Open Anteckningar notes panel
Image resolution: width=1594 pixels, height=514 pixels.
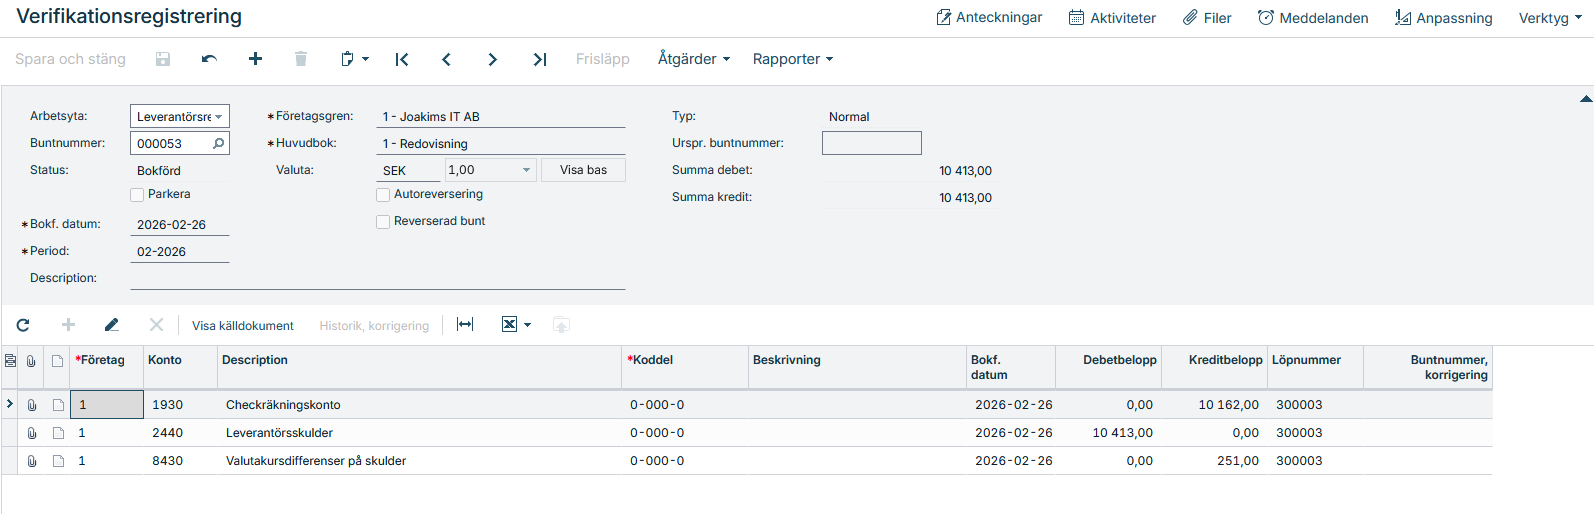pos(989,18)
